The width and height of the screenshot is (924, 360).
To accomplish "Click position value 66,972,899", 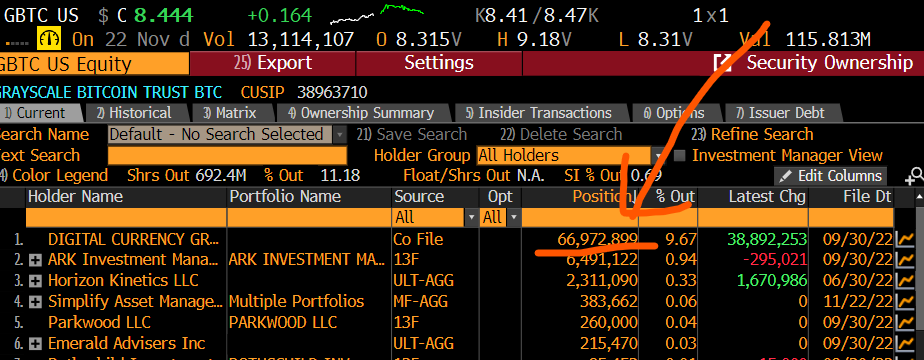I will (x=597, y=239).
